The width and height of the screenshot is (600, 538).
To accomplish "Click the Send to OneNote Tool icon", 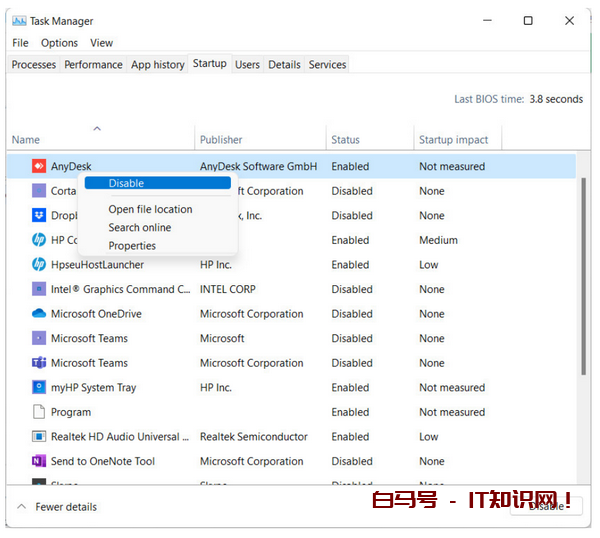I will pos(39,461).
